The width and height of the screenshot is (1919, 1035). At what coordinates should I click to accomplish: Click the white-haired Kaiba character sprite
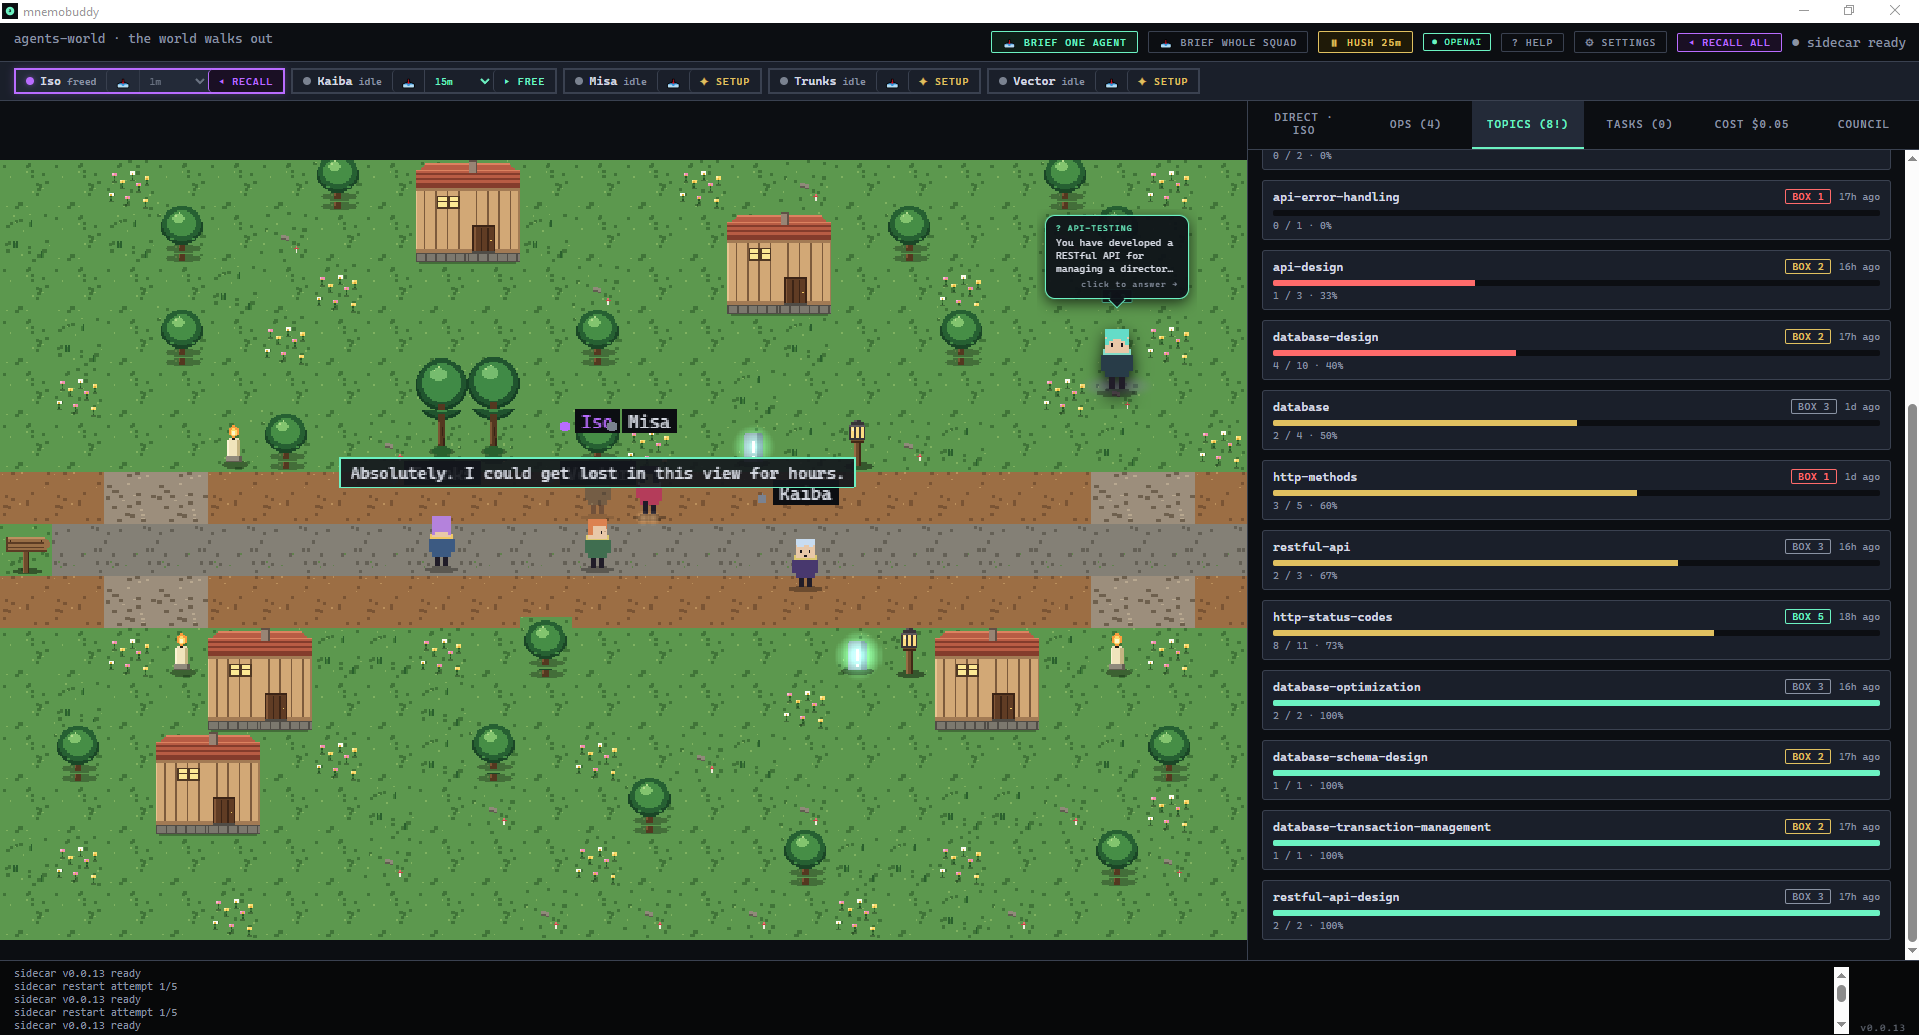click(x=805, y=563)
